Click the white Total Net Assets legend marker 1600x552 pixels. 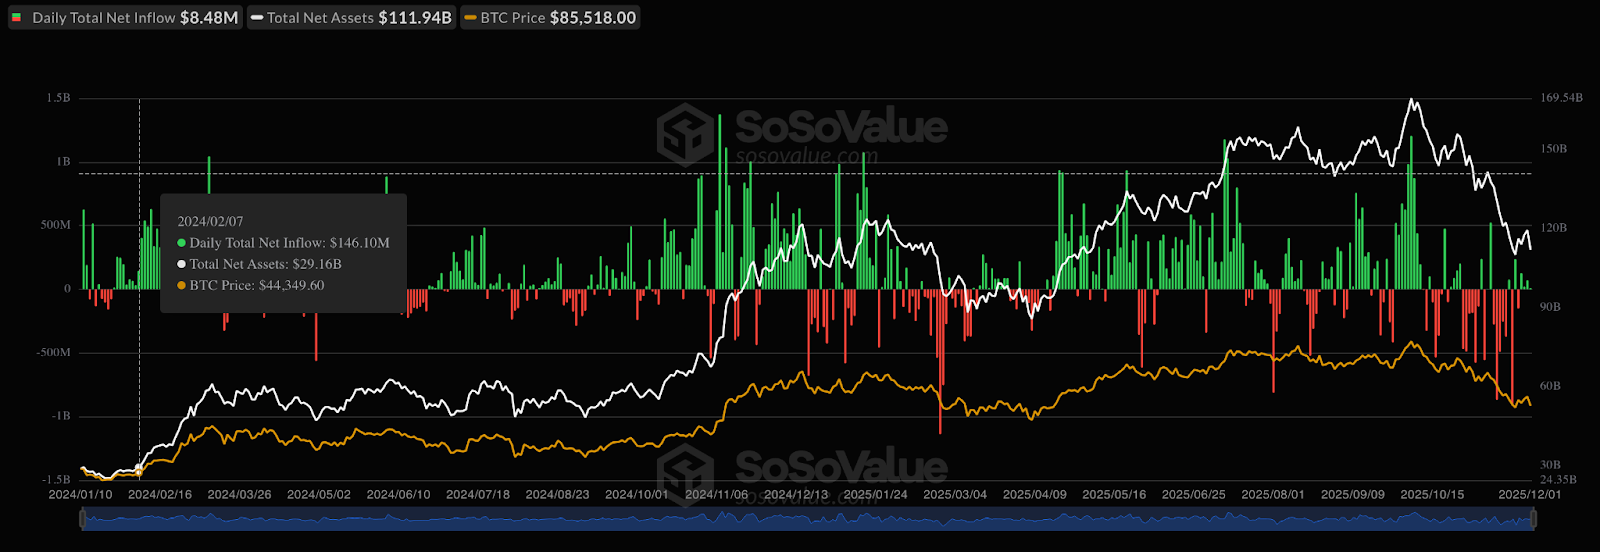[258, 18]
